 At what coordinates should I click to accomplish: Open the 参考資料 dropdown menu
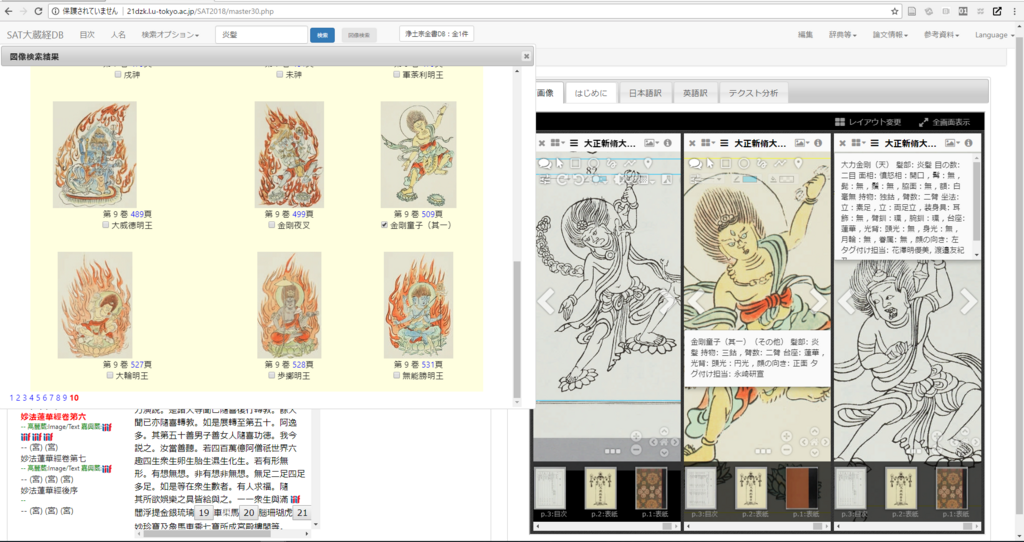click(941, 35)
